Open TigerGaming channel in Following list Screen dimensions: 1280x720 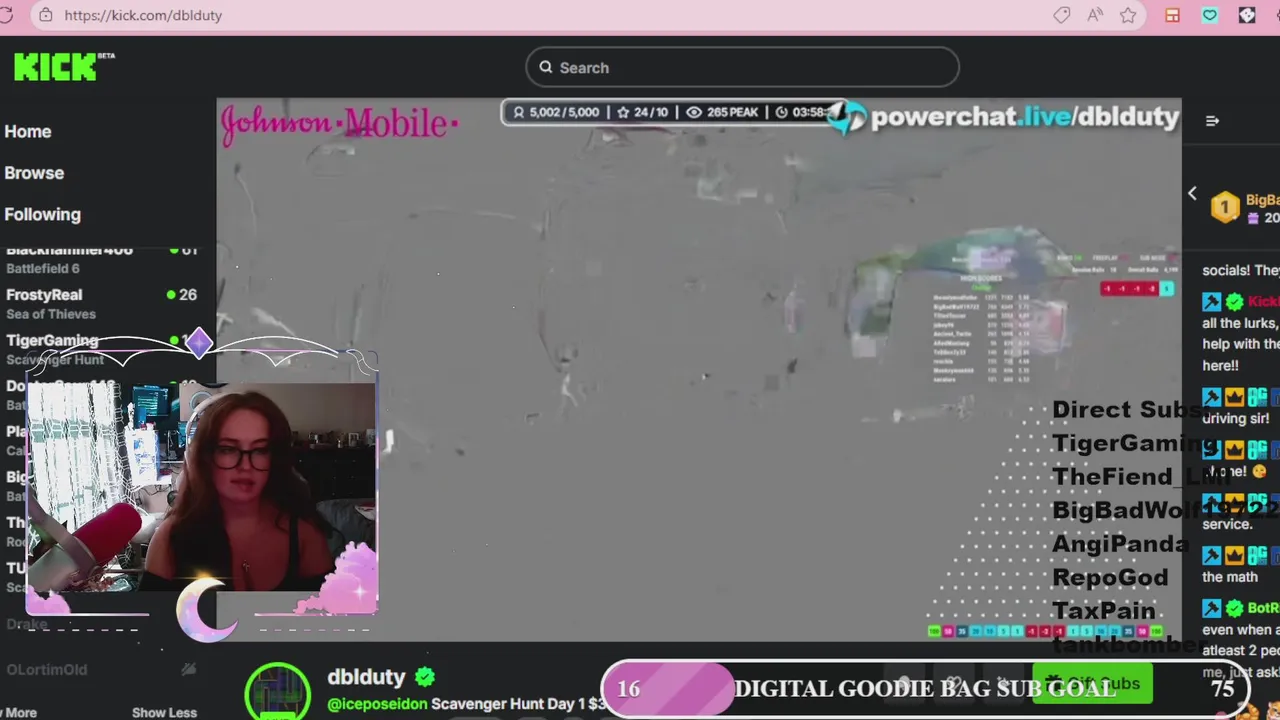point(100,349)
